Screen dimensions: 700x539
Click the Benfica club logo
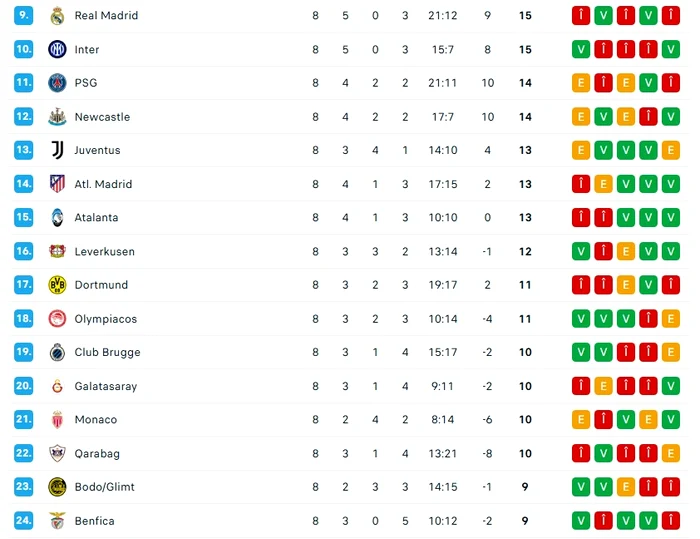coord(57,520)
